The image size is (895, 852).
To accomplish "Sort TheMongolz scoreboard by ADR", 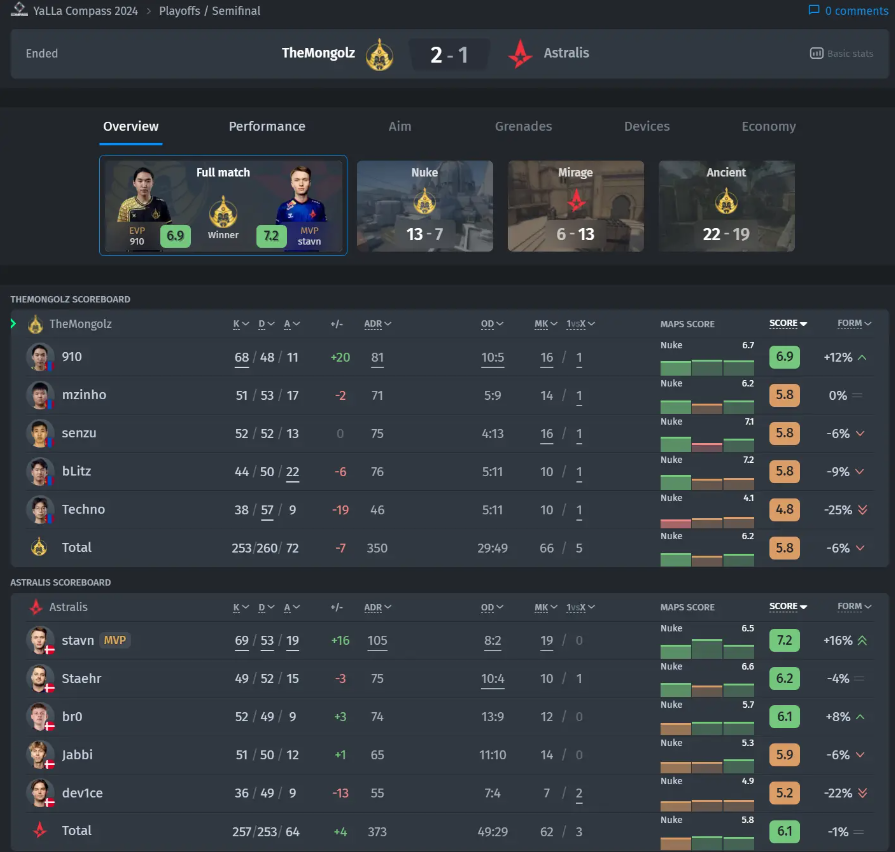I will coord(377,324).
